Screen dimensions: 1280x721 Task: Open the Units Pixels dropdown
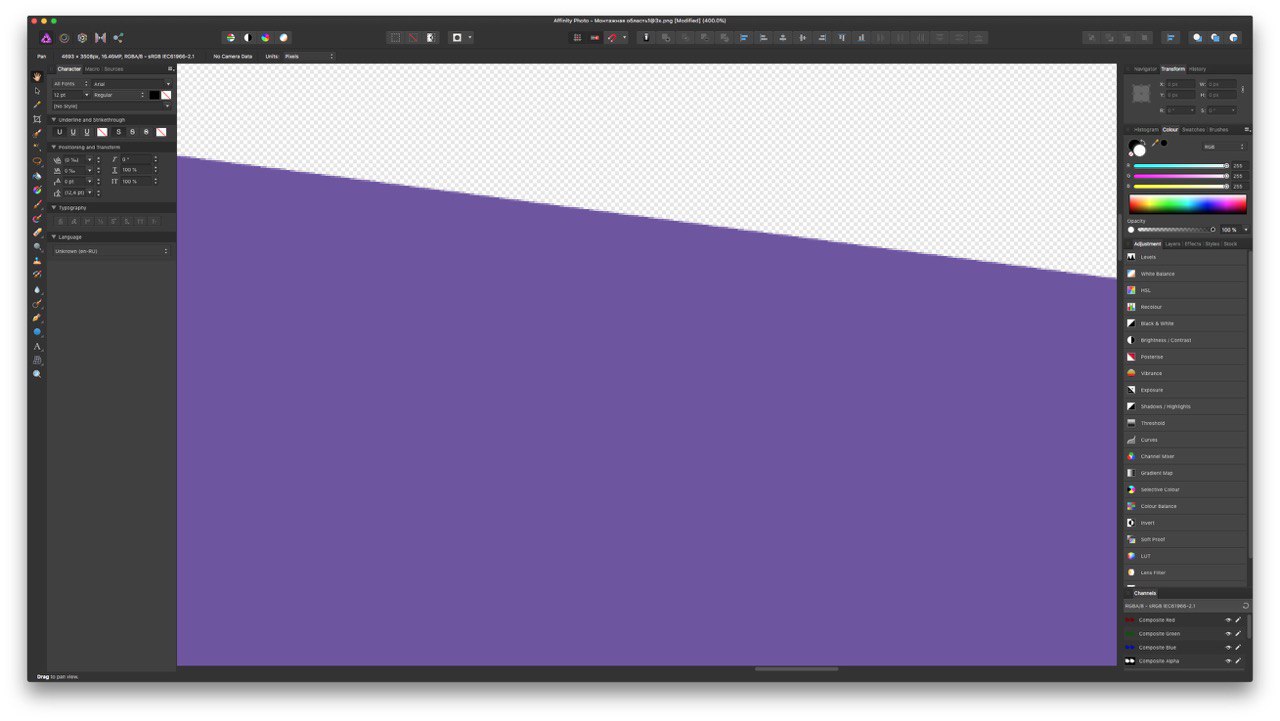pyautogui.click(x=308, y=57)
